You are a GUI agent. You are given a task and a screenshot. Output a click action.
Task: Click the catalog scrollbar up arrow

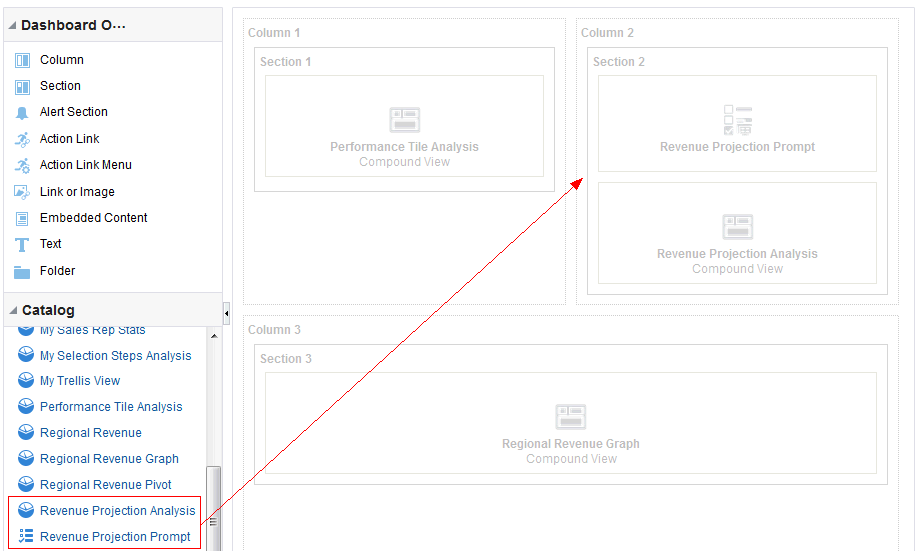[x=214, y=336]
